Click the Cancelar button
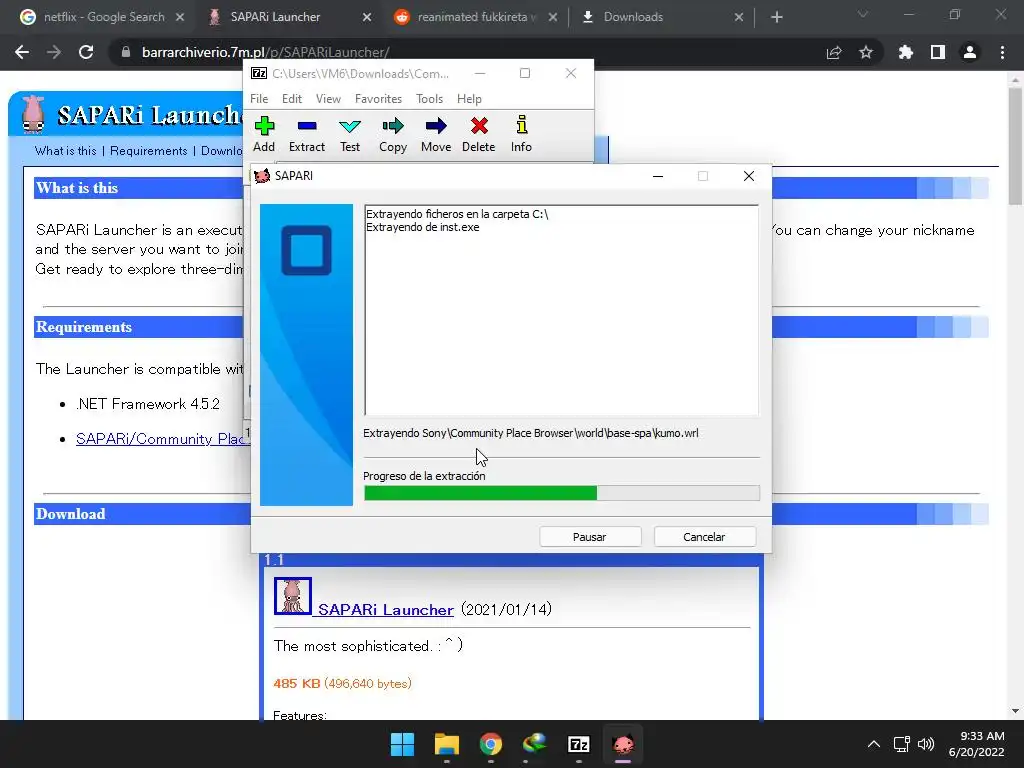Viewport: 1024px width, 768px height. coord(705,537)
